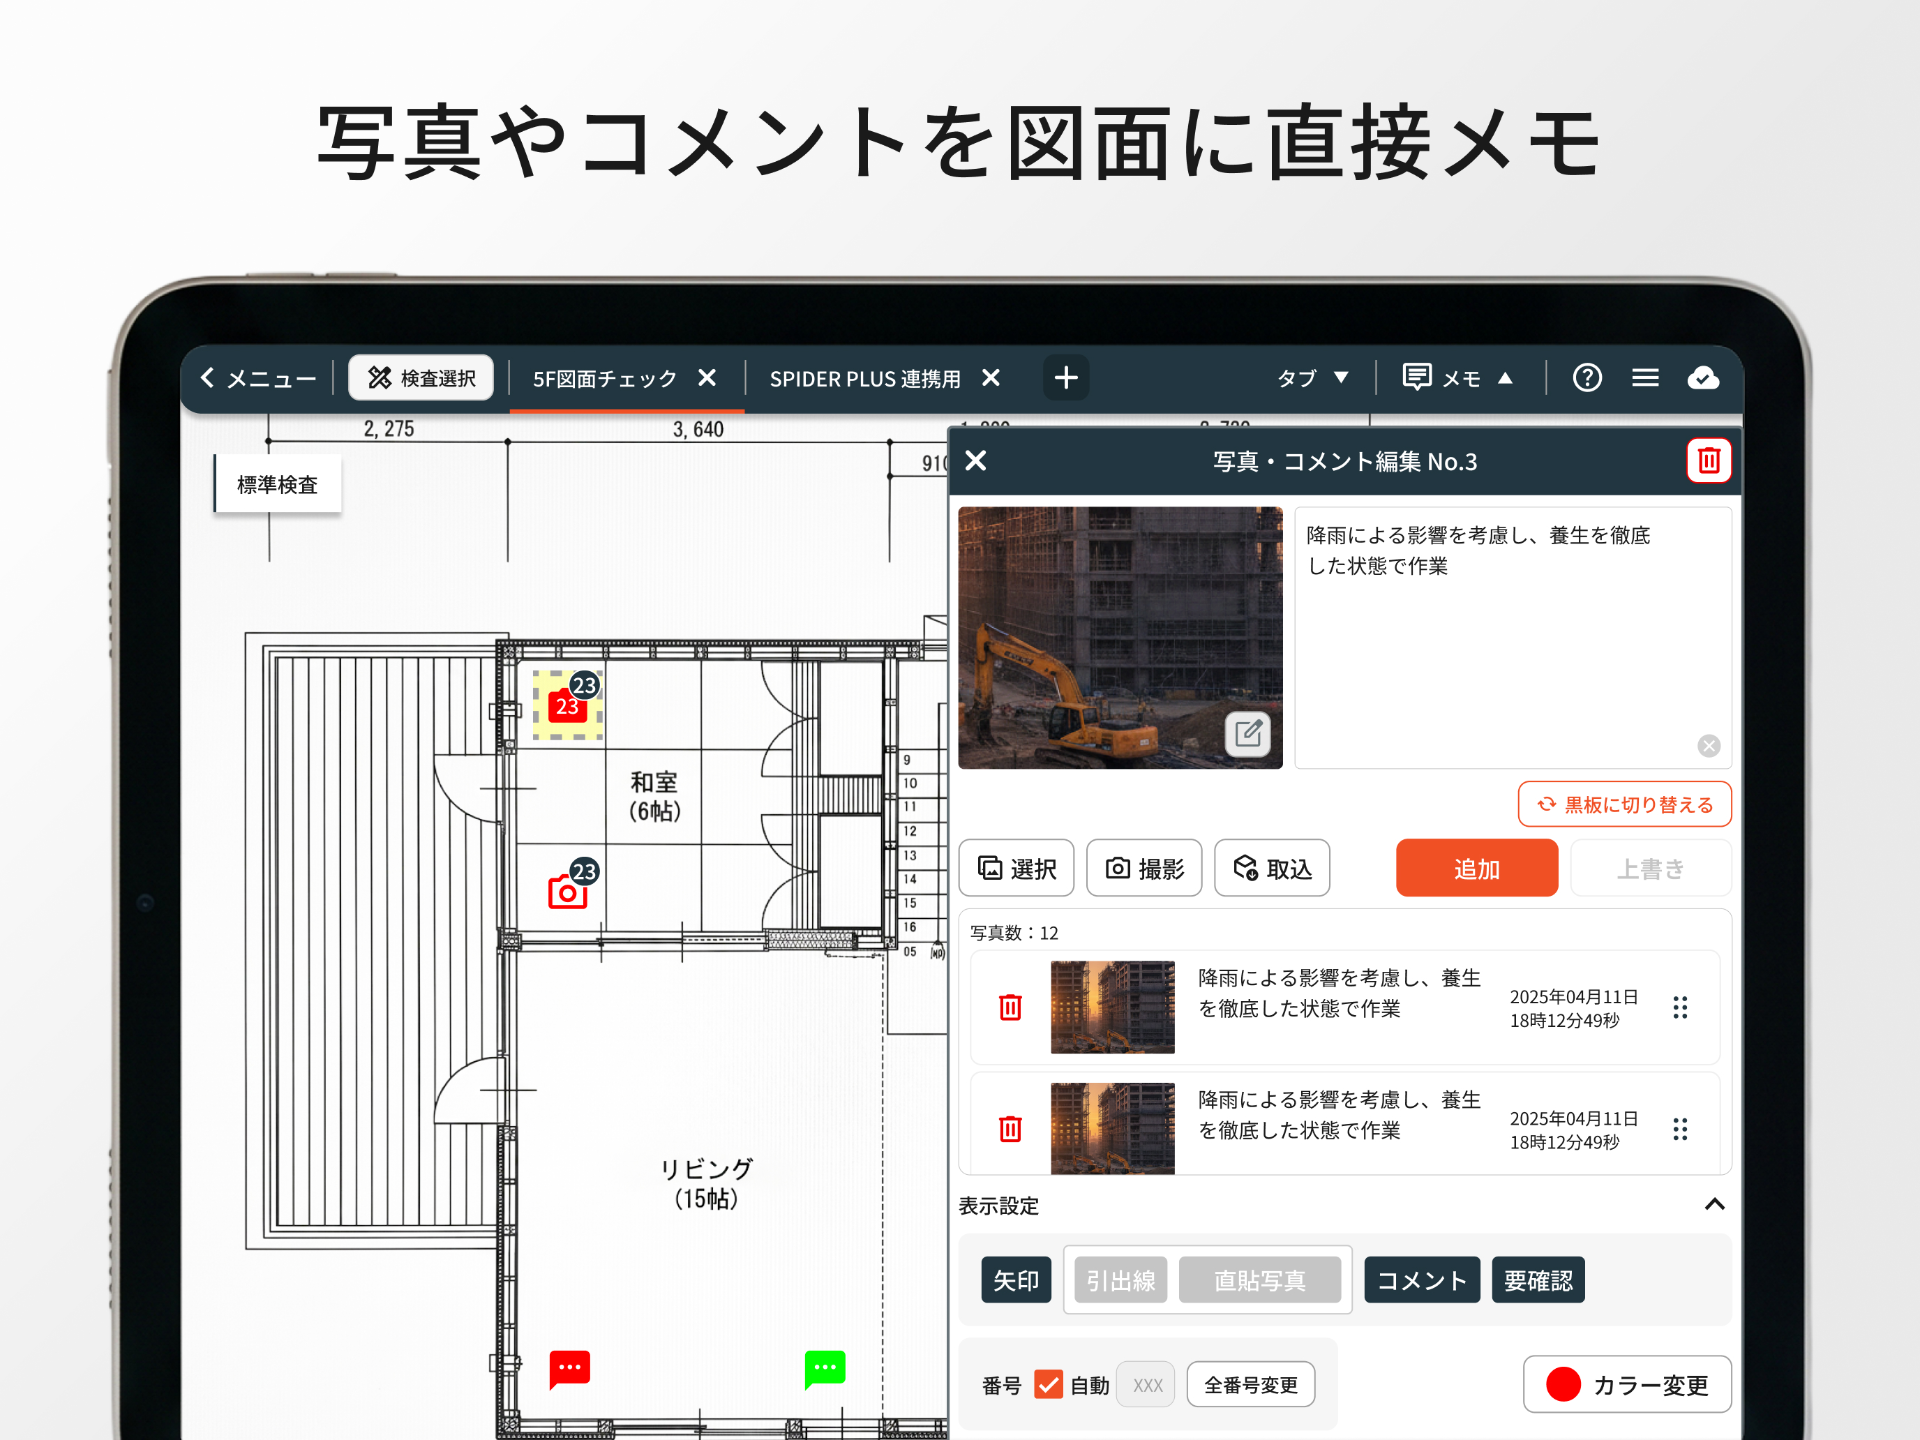
Task: Go back to メニュー
Action: pyautogui.click(x=259, y=378)
